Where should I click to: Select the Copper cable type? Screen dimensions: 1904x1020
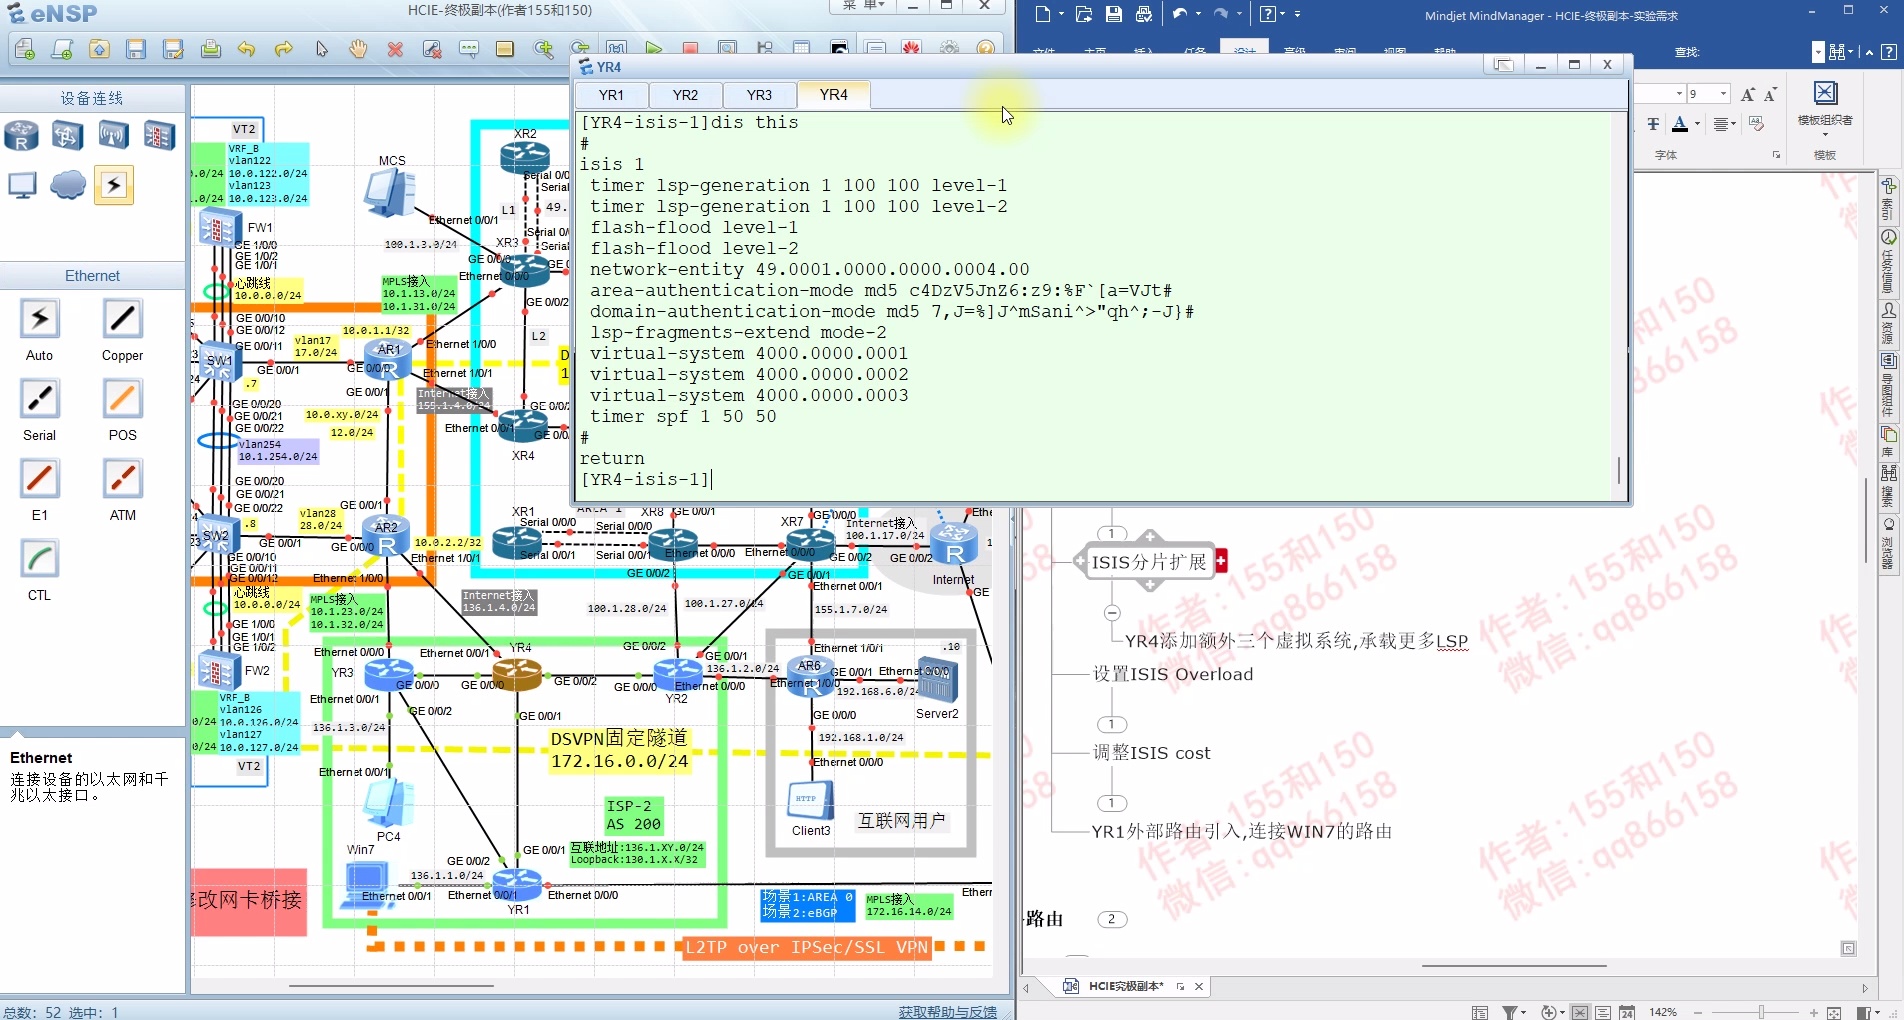coord(122,320)
